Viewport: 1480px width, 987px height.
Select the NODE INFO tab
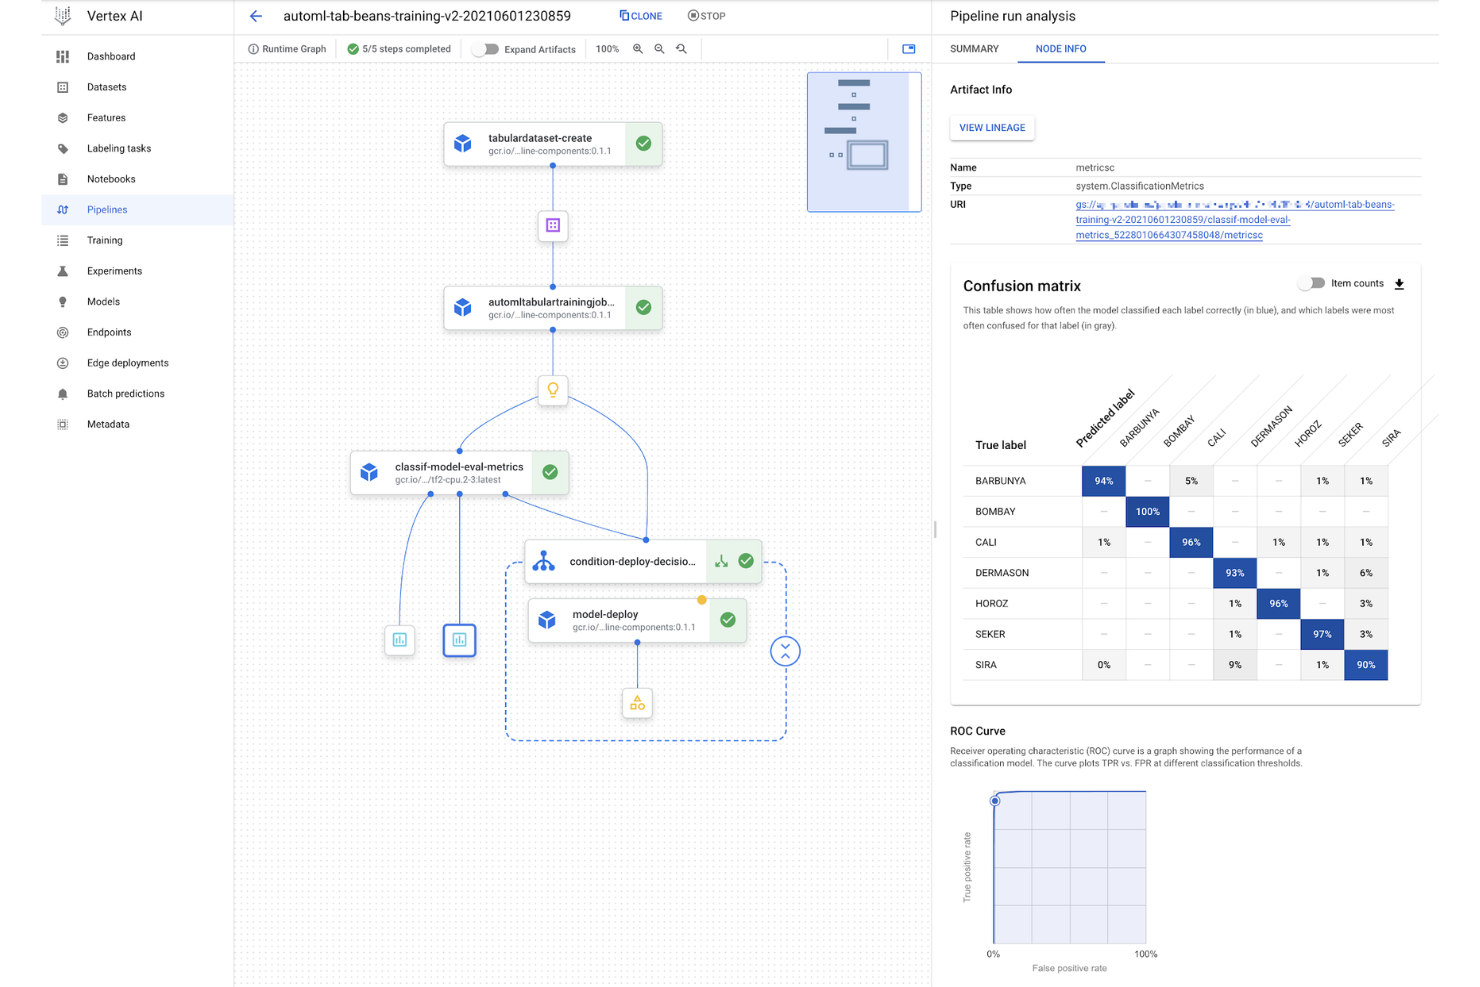[x=1061, y=48]
